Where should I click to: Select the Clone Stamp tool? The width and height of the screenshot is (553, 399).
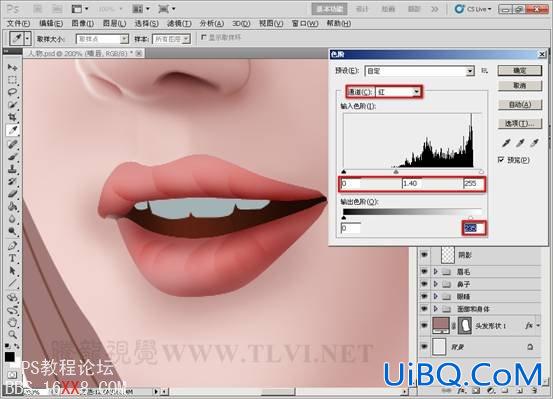(12, 169)
